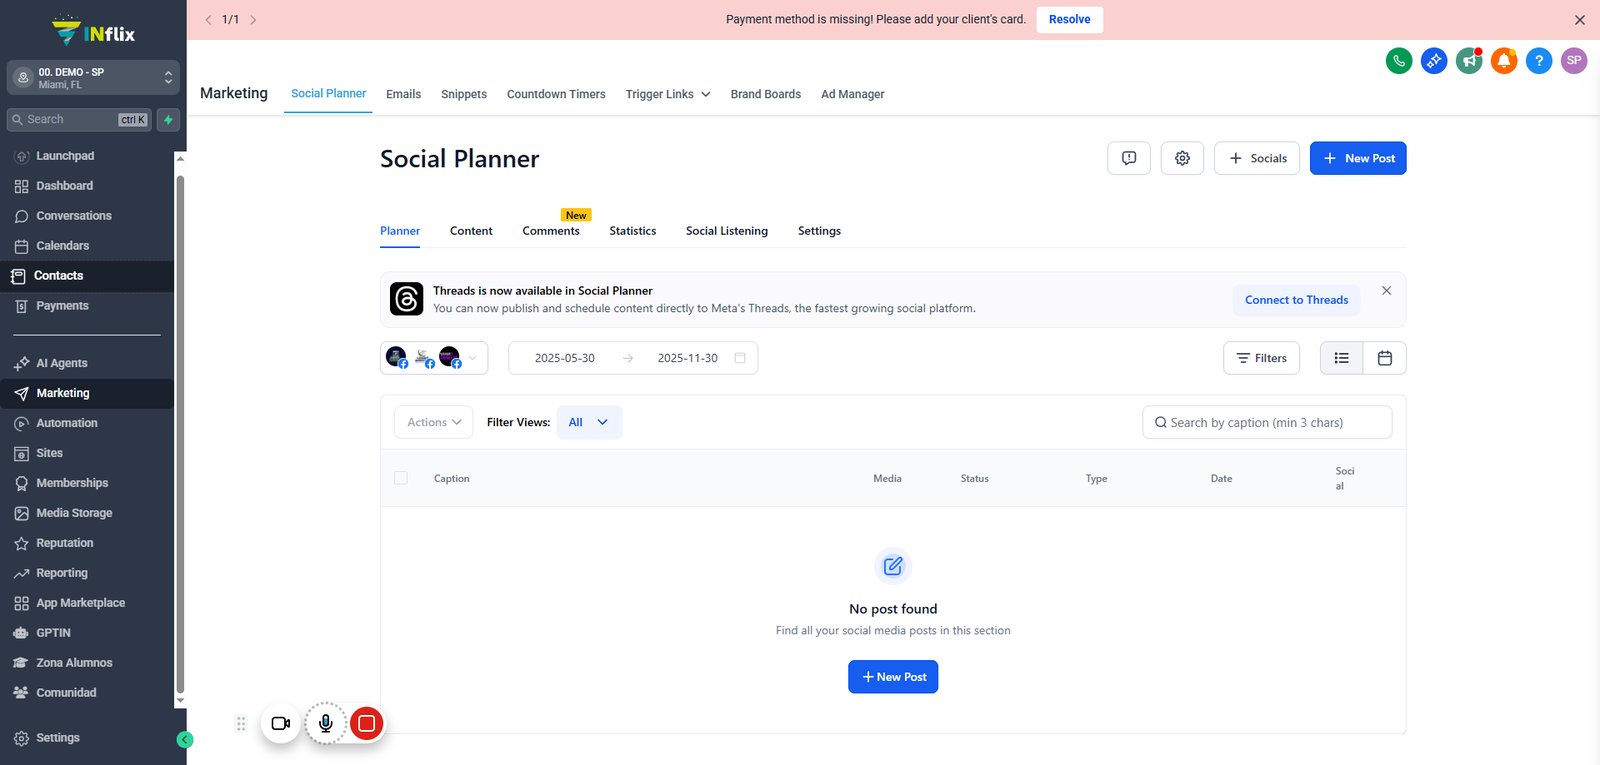Open the Statistics tab
Viewport: 1600px width, 765px height.
point(633,231)
